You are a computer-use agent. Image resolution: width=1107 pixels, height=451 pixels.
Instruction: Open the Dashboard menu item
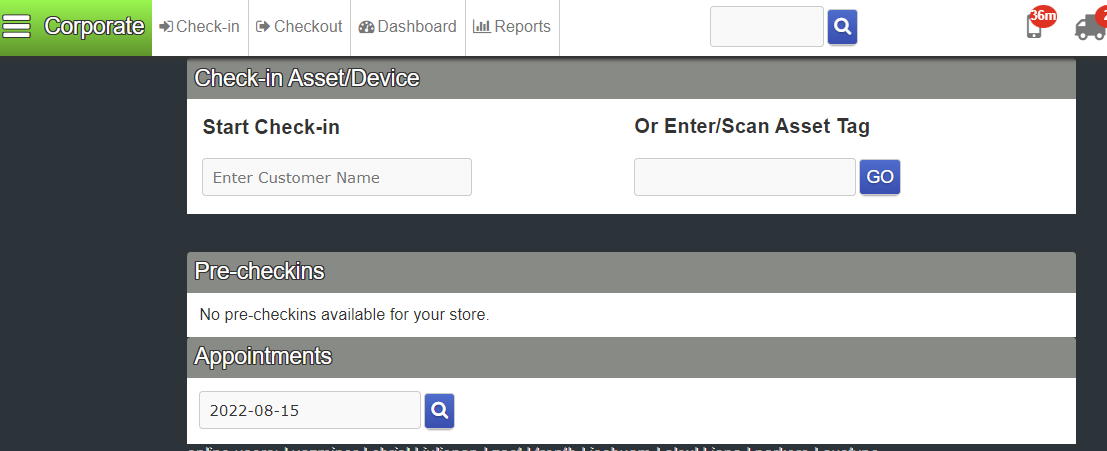tap(407, 27)
